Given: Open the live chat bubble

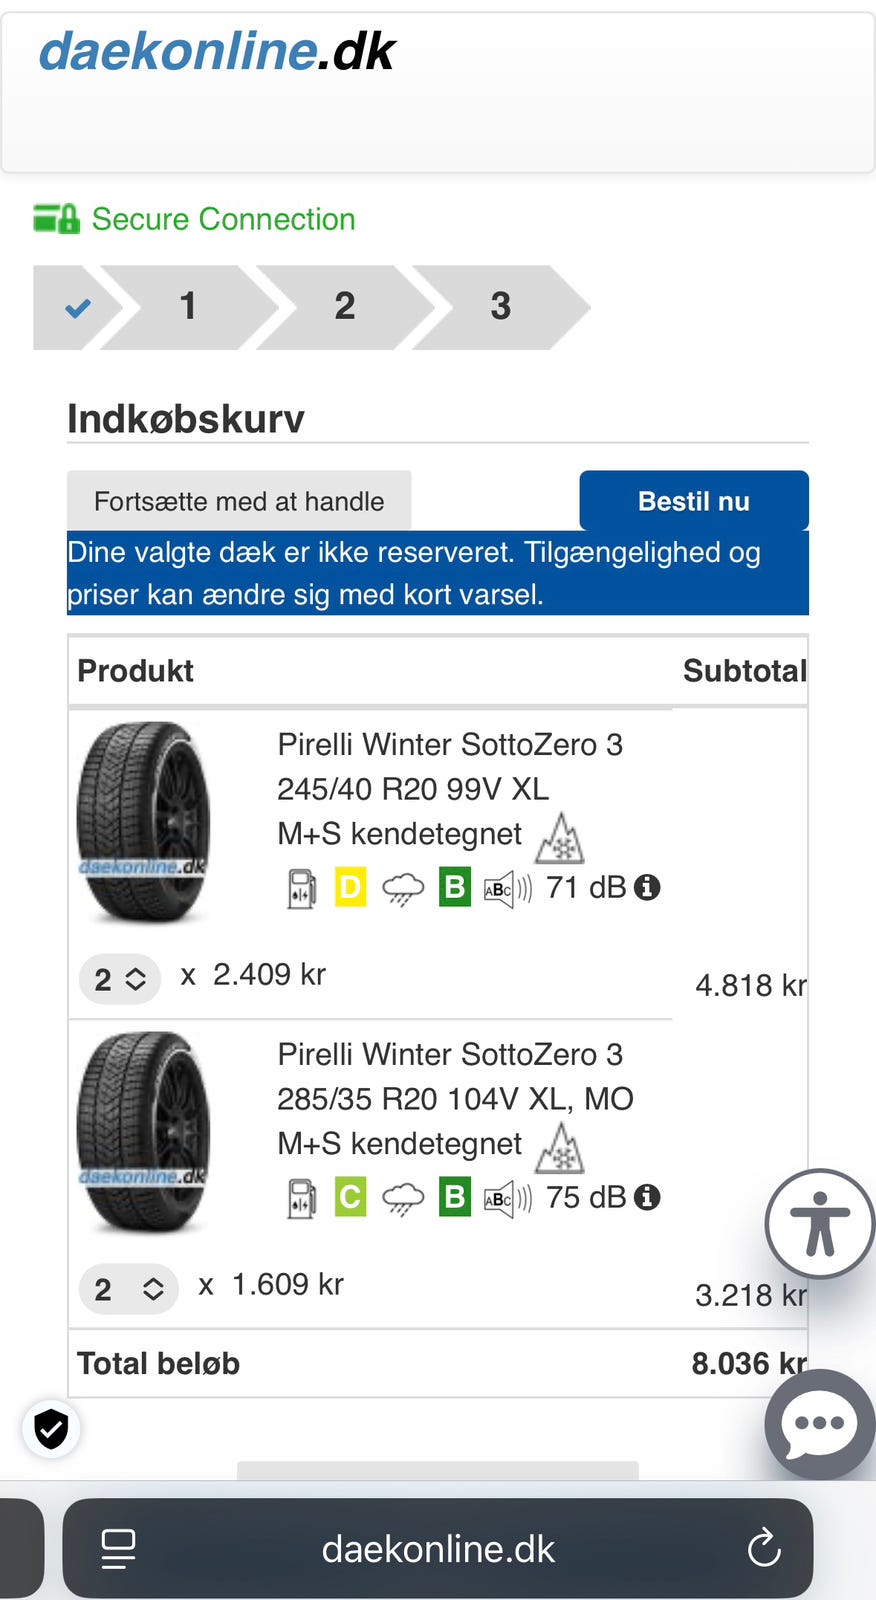Looking at the screenshot, I should (820, 1423).
